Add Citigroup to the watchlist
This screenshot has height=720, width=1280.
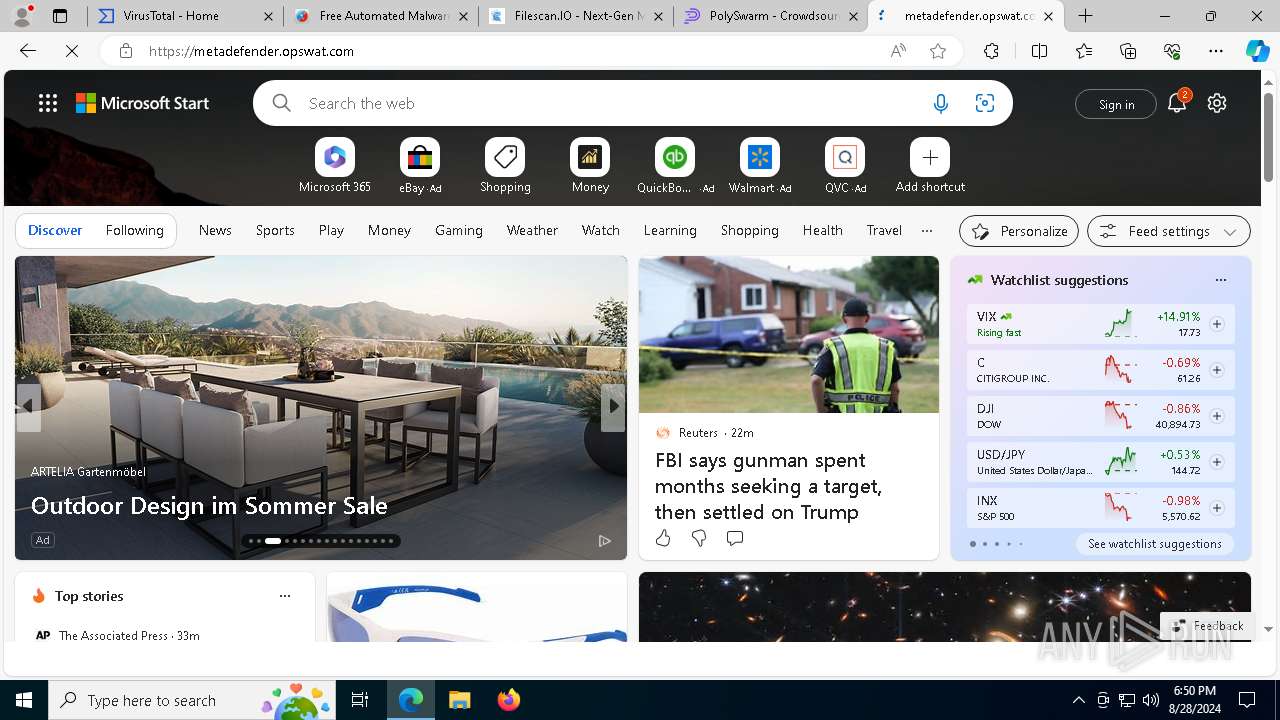1217,370
